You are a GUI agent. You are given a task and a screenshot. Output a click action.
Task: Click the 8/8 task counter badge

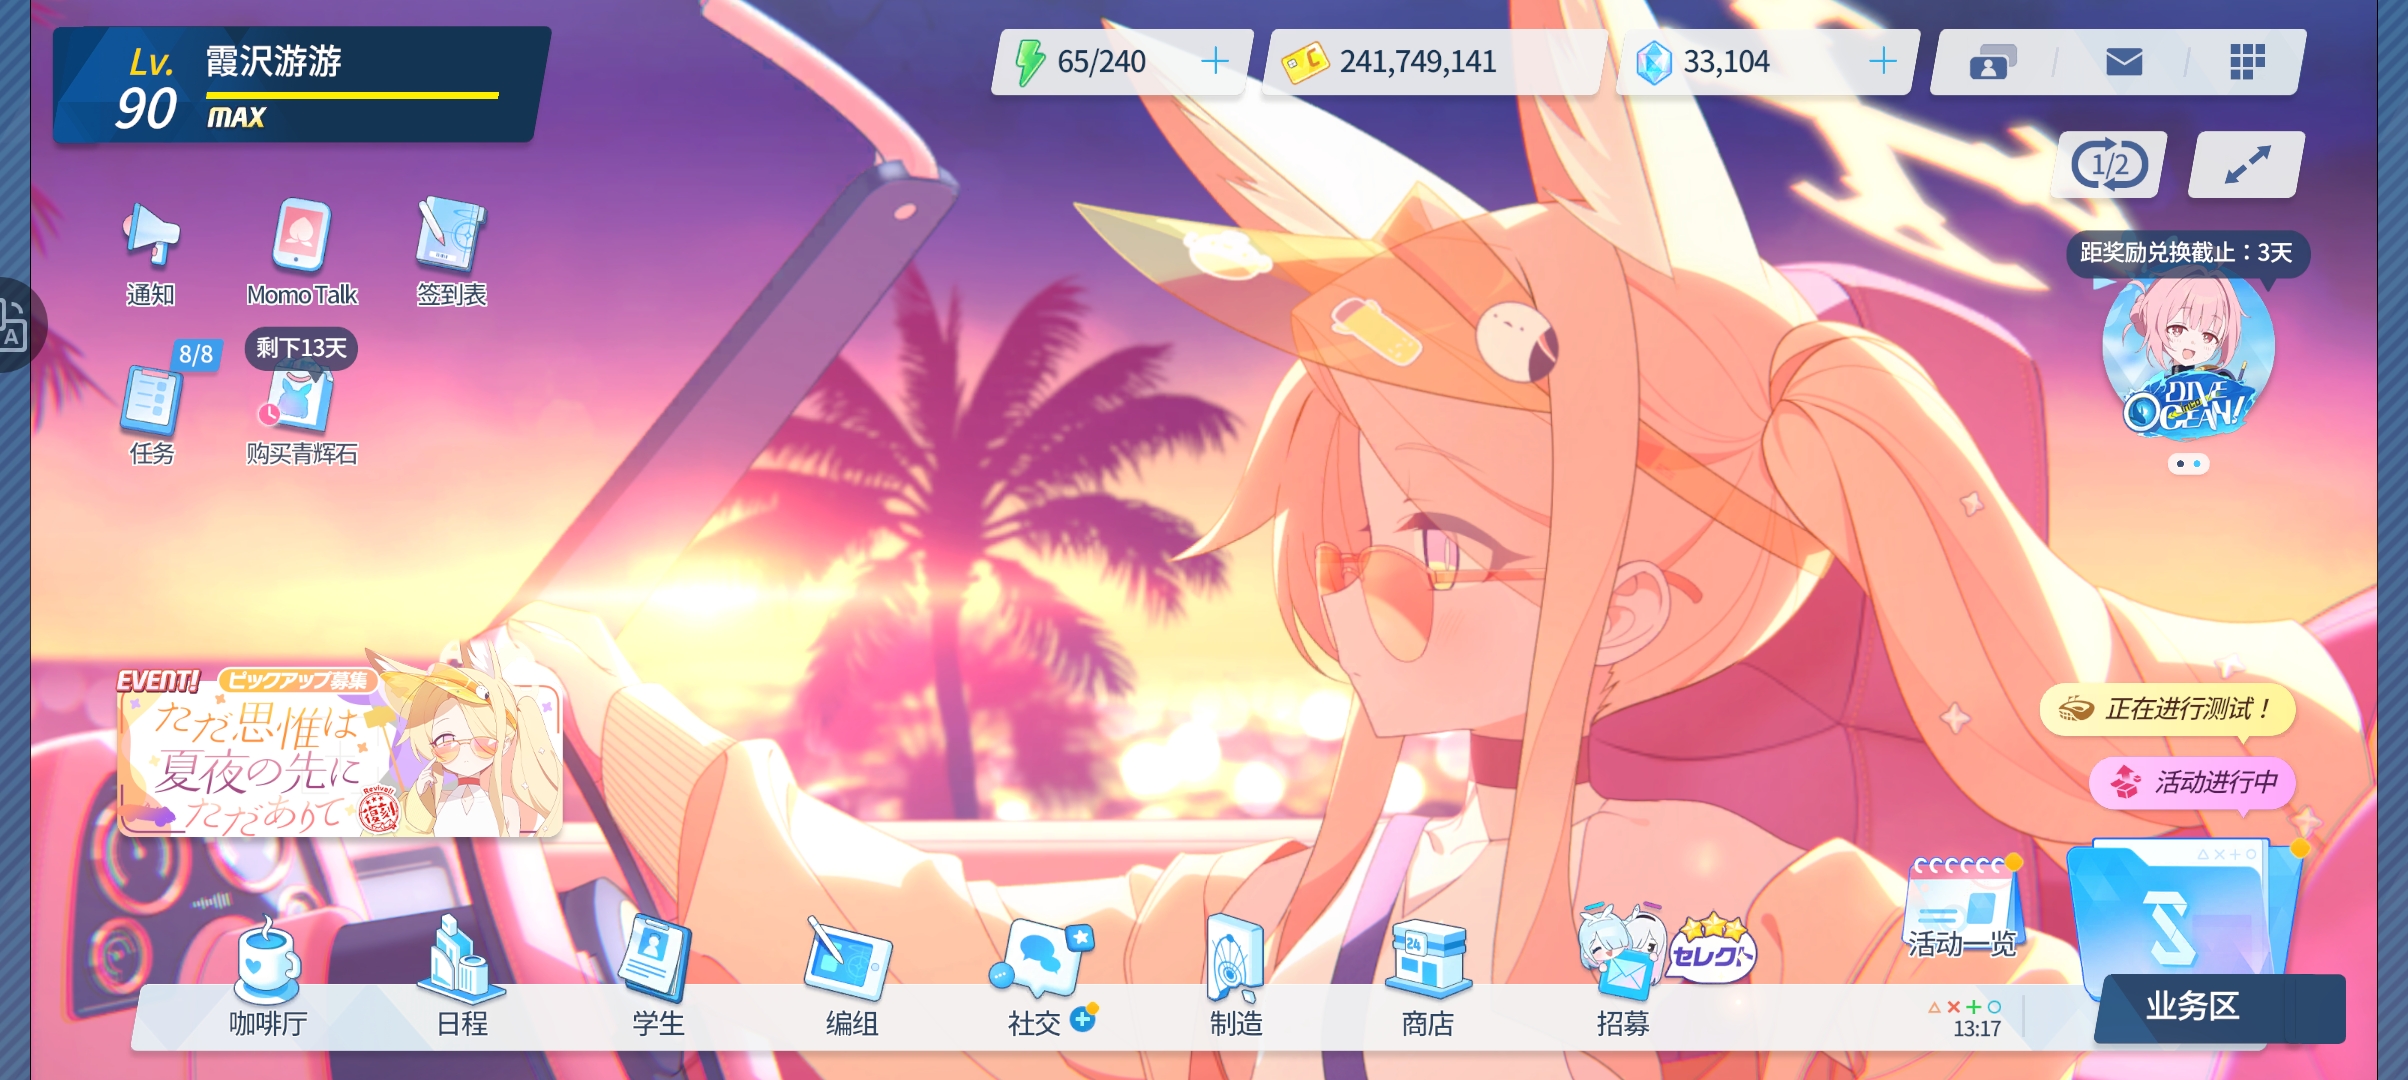(196, 354)
